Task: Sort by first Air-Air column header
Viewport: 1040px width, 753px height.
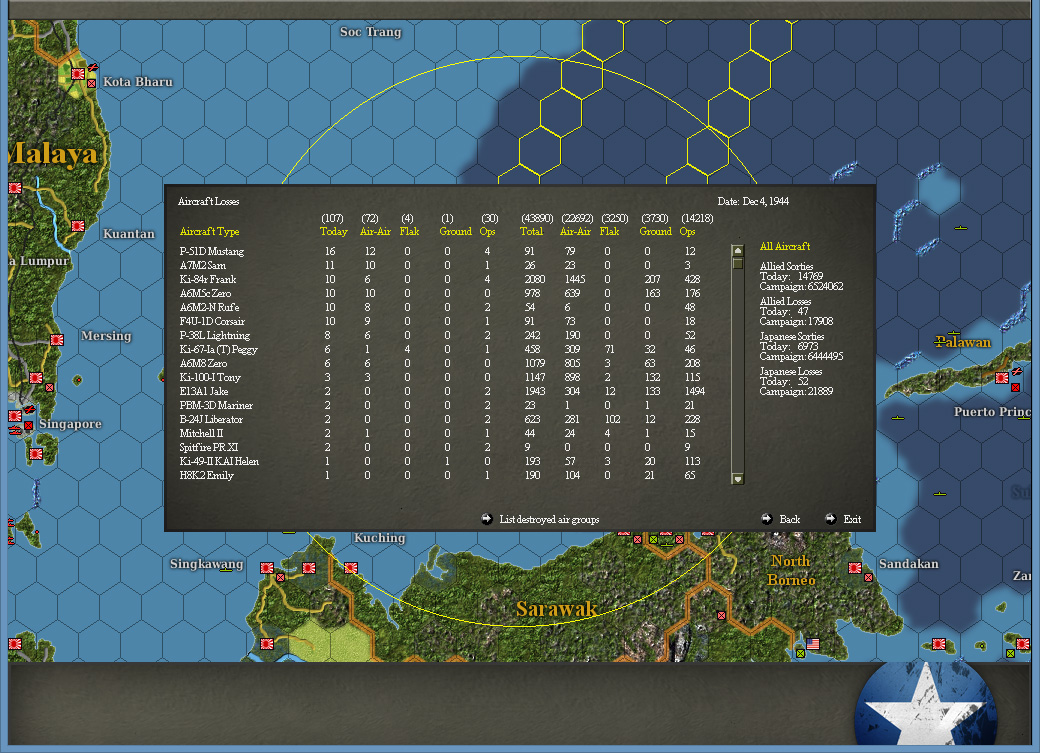Action: coord(375,232)
